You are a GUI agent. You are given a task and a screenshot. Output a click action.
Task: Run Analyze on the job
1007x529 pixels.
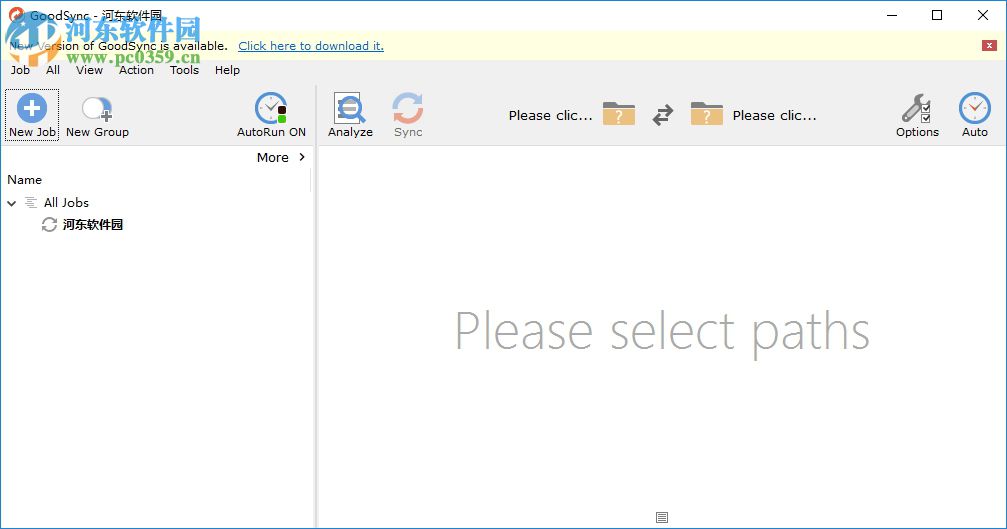(350, 115)
